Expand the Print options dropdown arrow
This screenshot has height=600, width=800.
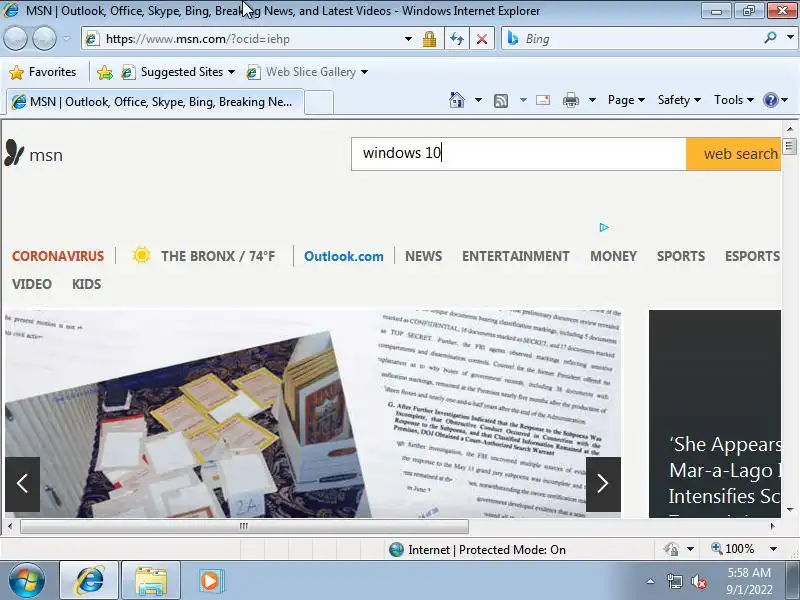(x=592, y=100)
